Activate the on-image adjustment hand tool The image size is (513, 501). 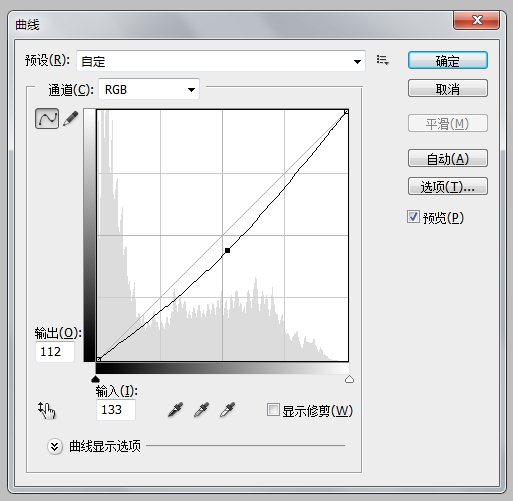click(x=47, y=410)
